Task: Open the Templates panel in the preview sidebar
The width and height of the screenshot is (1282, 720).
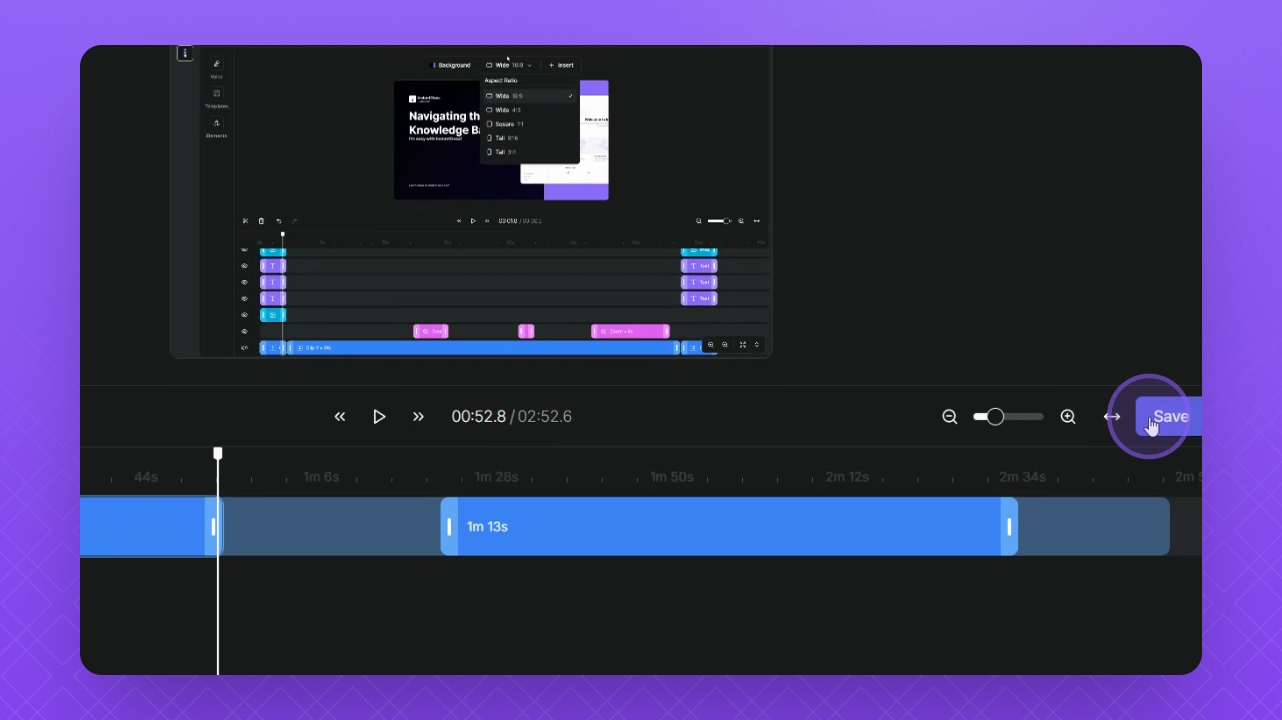Action: coord(217,98)
